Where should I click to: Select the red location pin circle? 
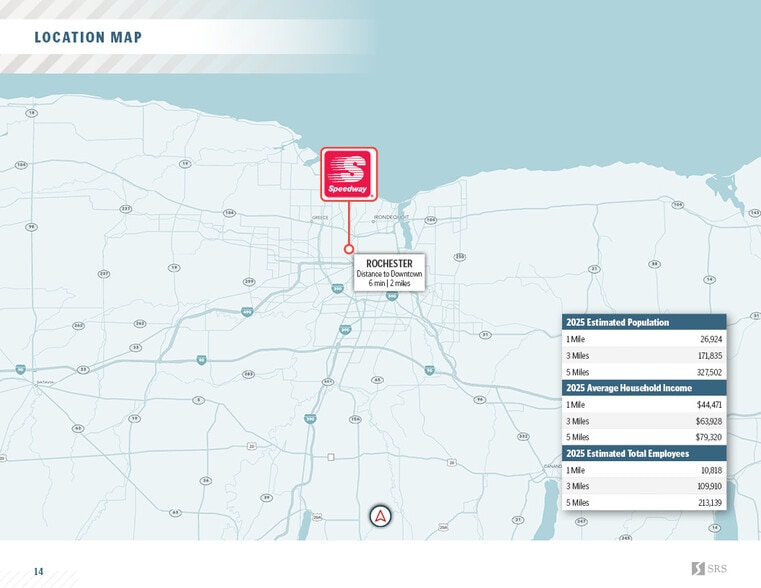(x=349, y=249)
